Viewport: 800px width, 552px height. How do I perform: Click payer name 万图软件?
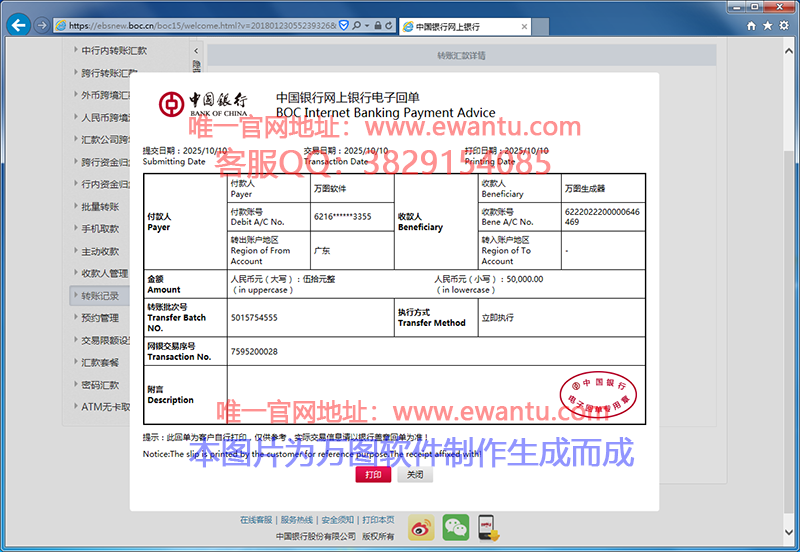tap(330, 188)
